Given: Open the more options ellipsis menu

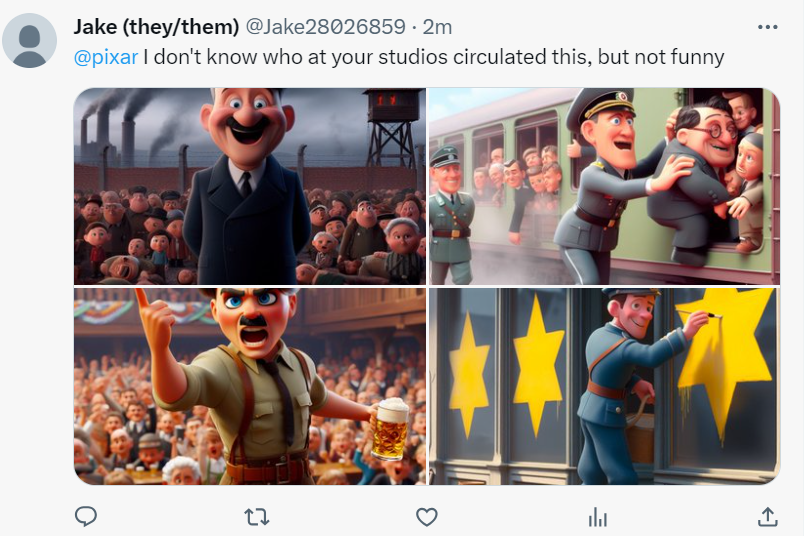Looking at the screenshot, I should 767,27.
